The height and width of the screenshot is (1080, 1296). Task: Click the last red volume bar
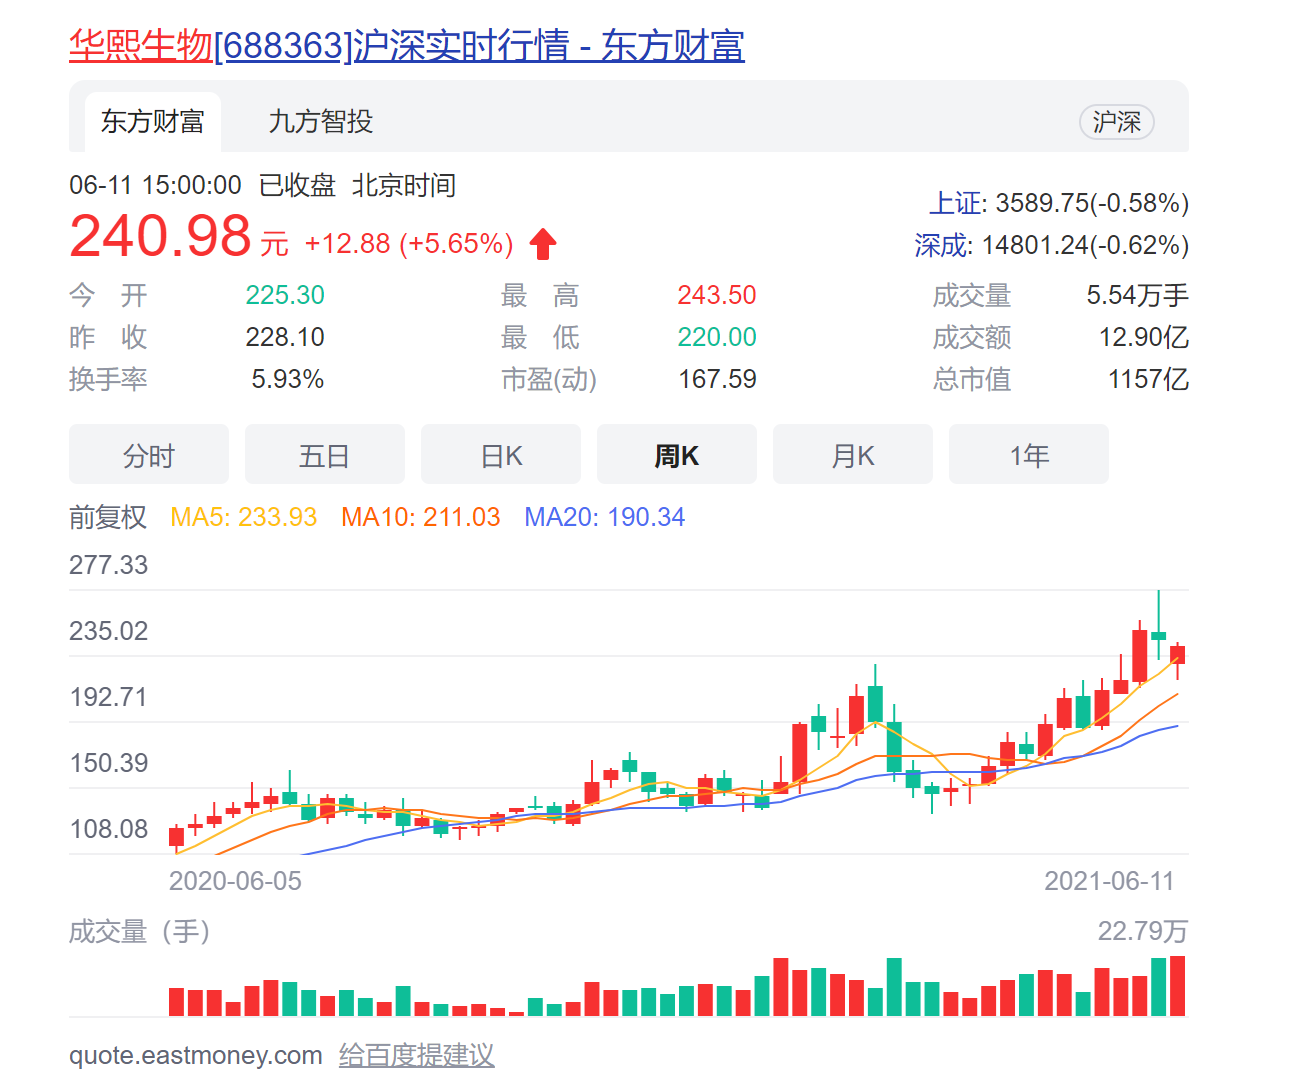pos(1178,986)
